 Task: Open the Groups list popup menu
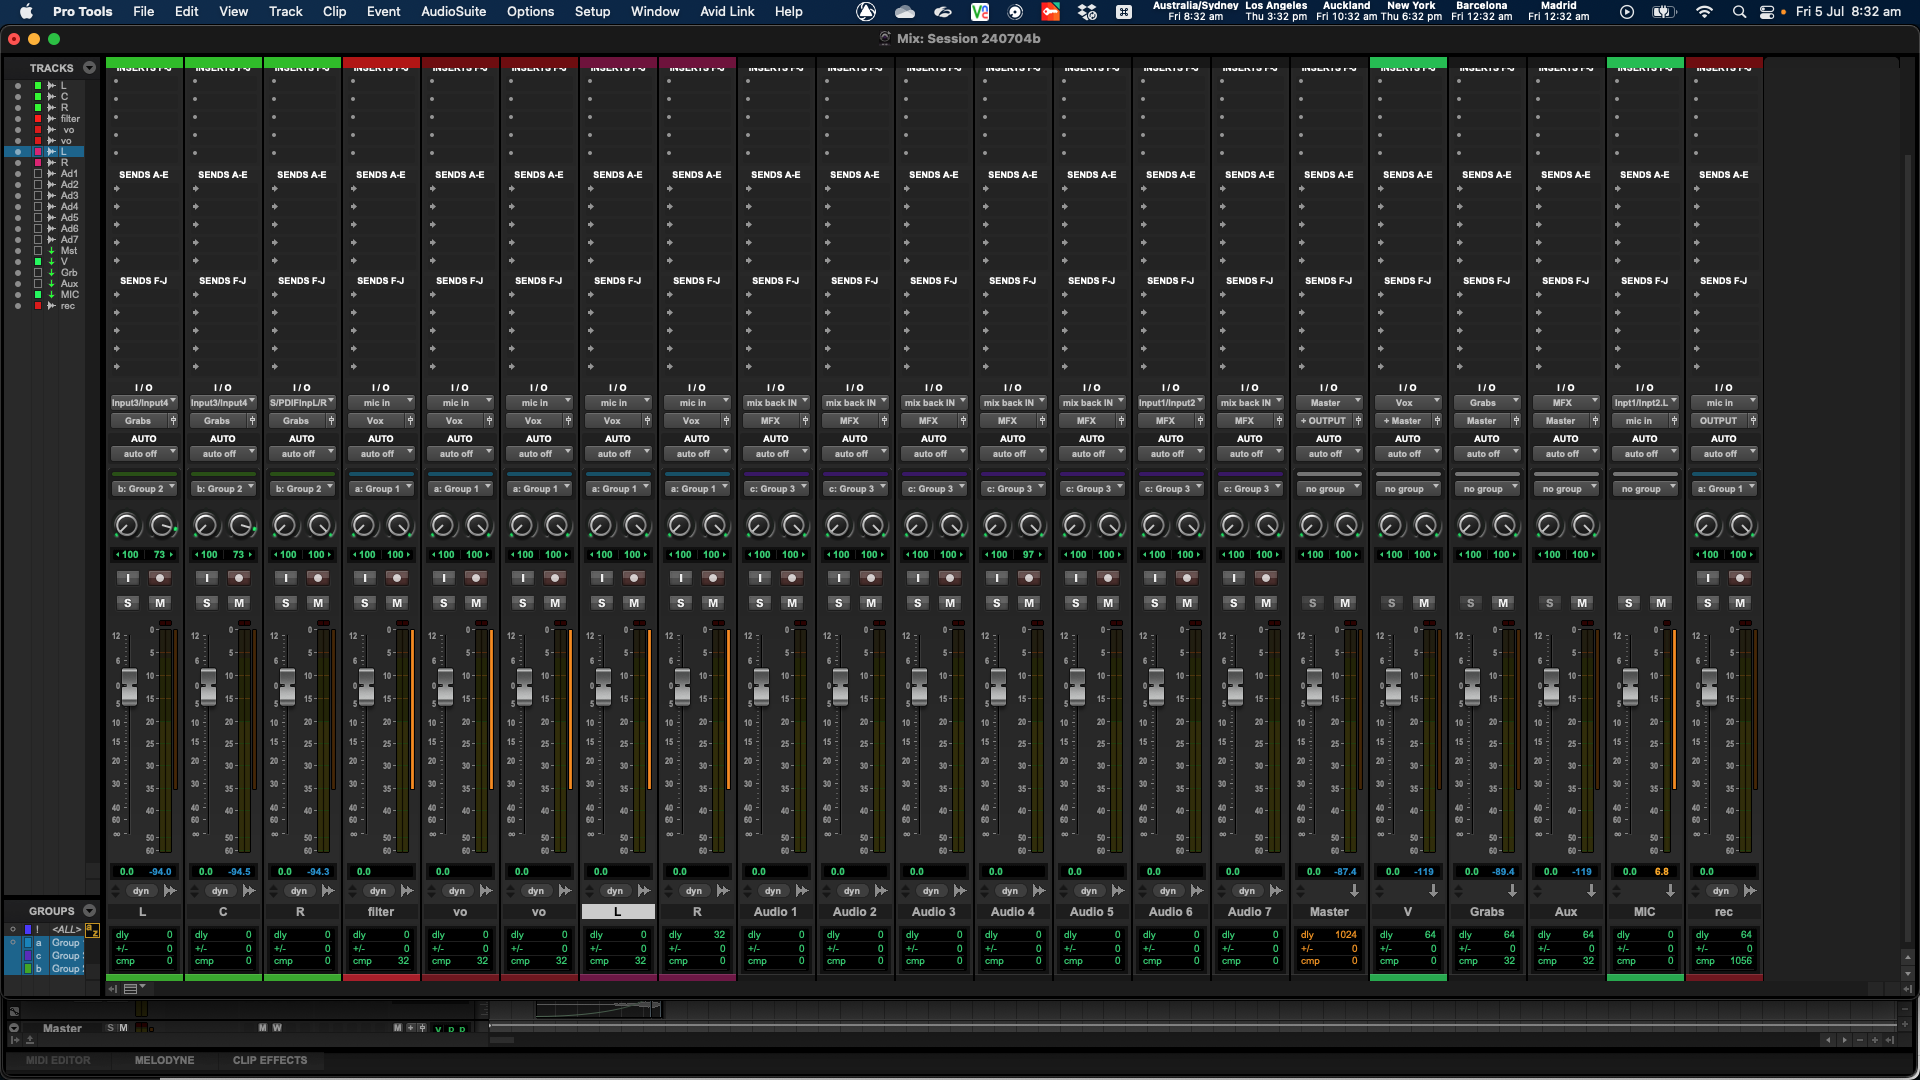[89, 911]
